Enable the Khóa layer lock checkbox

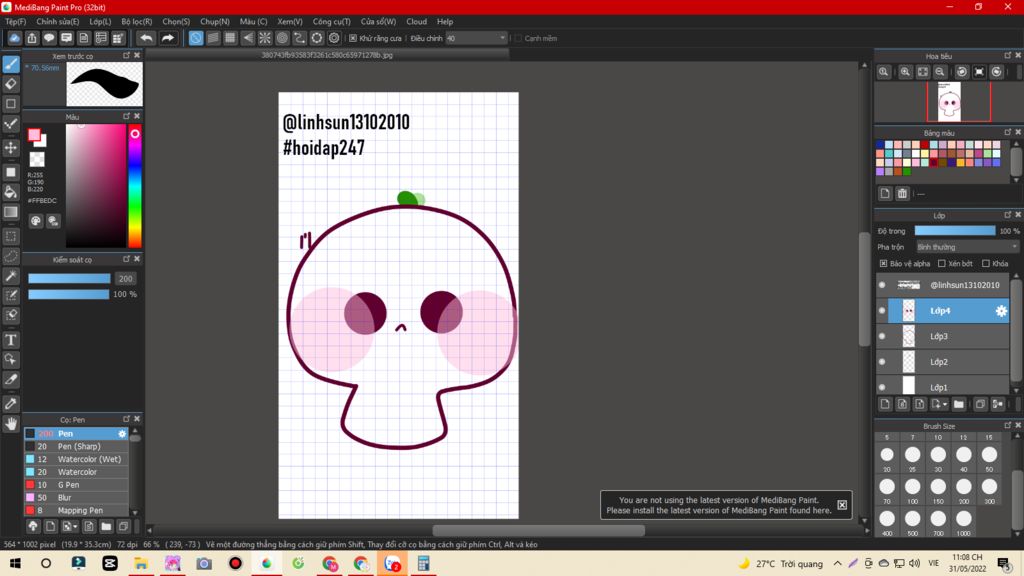[986, 264]
